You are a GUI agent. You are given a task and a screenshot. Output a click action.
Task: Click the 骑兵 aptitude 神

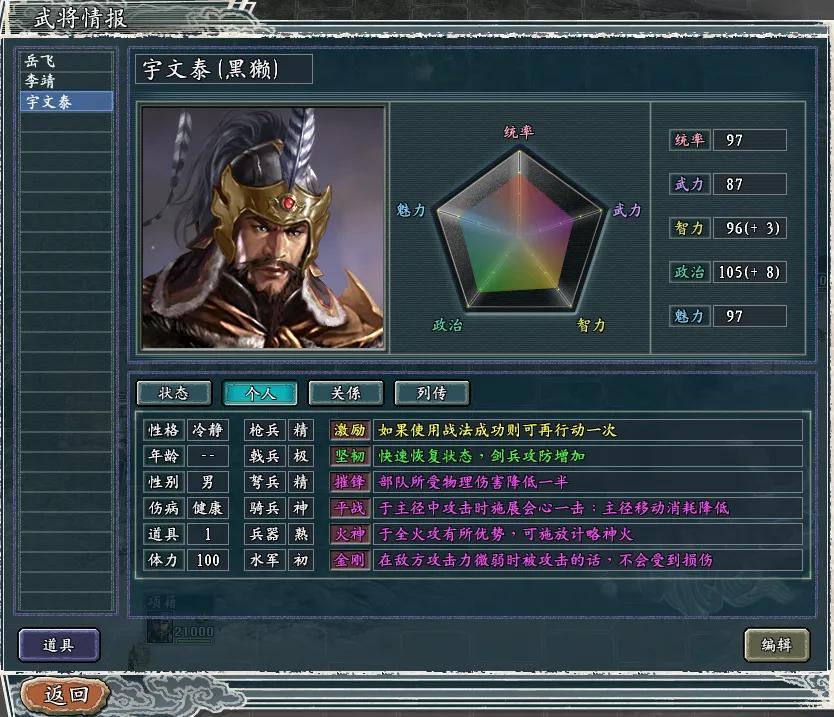pyautogui.click(x=301, y=508)
